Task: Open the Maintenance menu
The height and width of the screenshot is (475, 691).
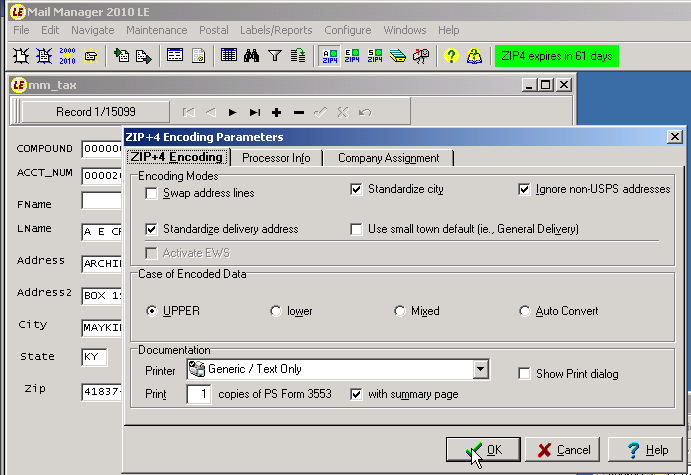Action: (156, 30)
